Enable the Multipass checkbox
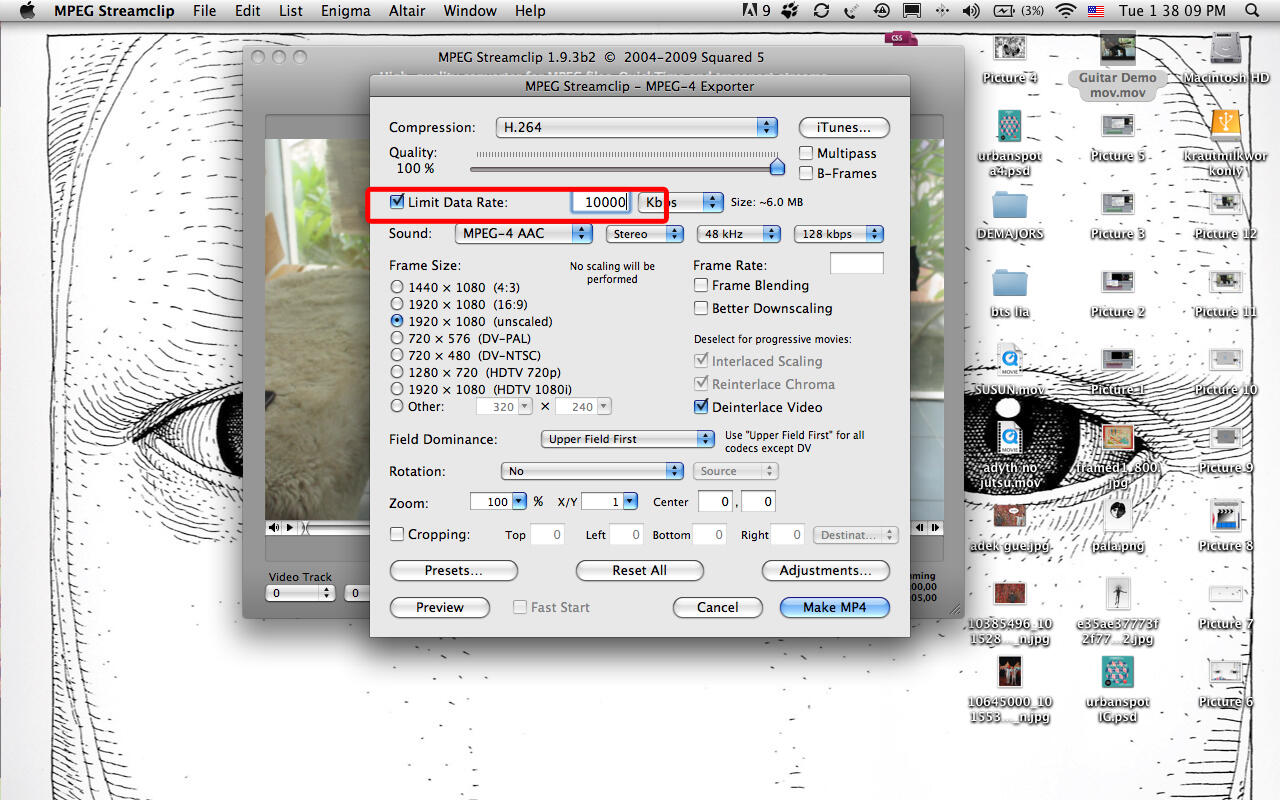 click(806, 153)
